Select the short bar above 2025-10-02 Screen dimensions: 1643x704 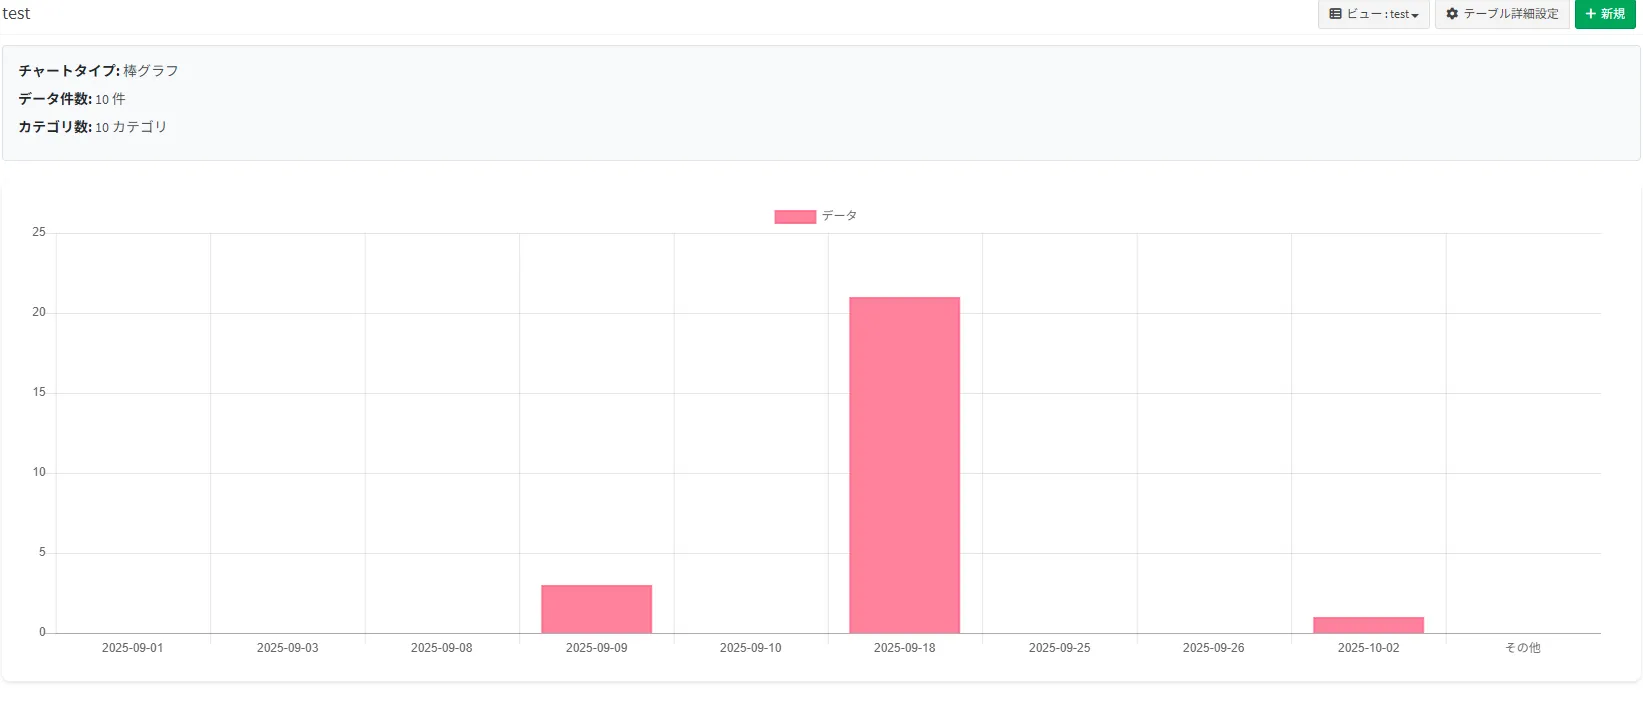pyautogui.click(x=1368, y=625)
